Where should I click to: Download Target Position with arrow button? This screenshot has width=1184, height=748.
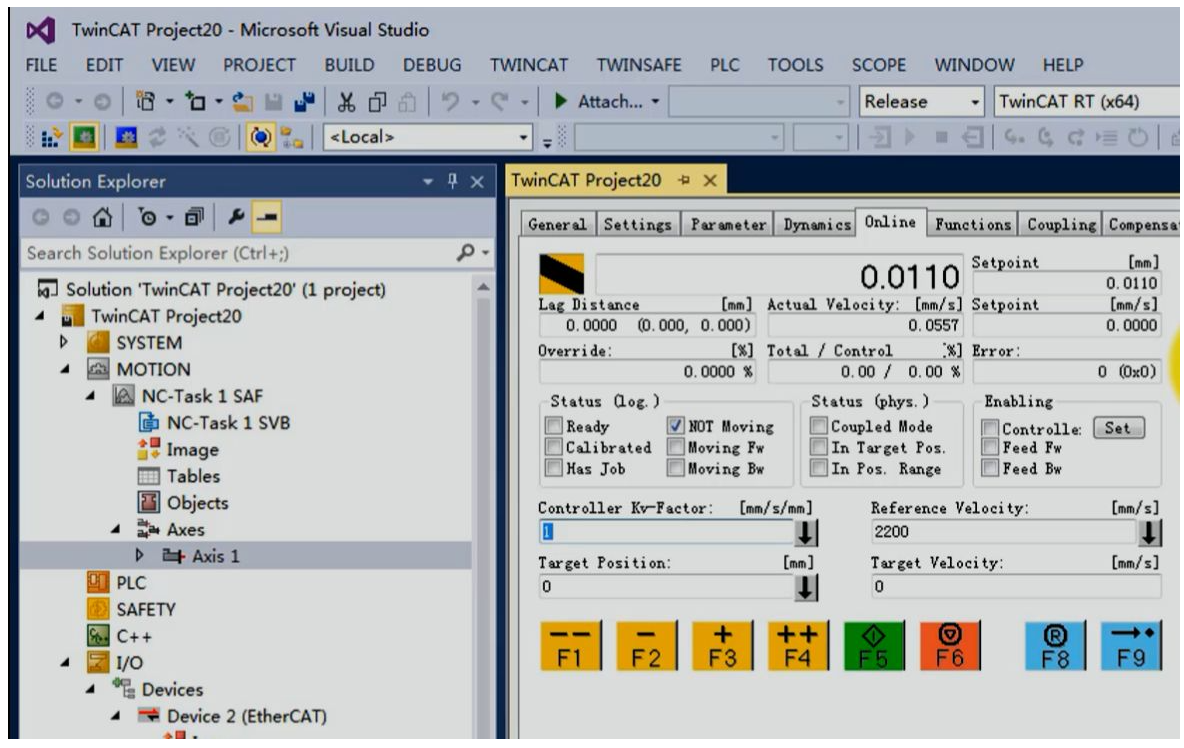point(806,587)
